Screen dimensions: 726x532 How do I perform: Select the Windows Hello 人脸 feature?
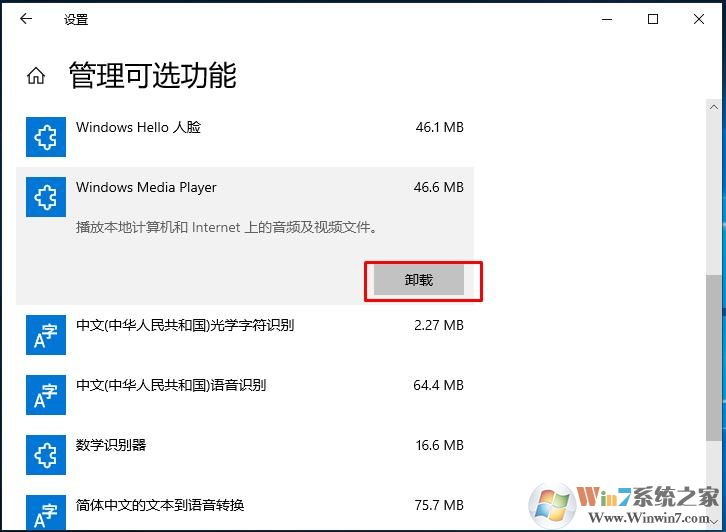(138, 127)
